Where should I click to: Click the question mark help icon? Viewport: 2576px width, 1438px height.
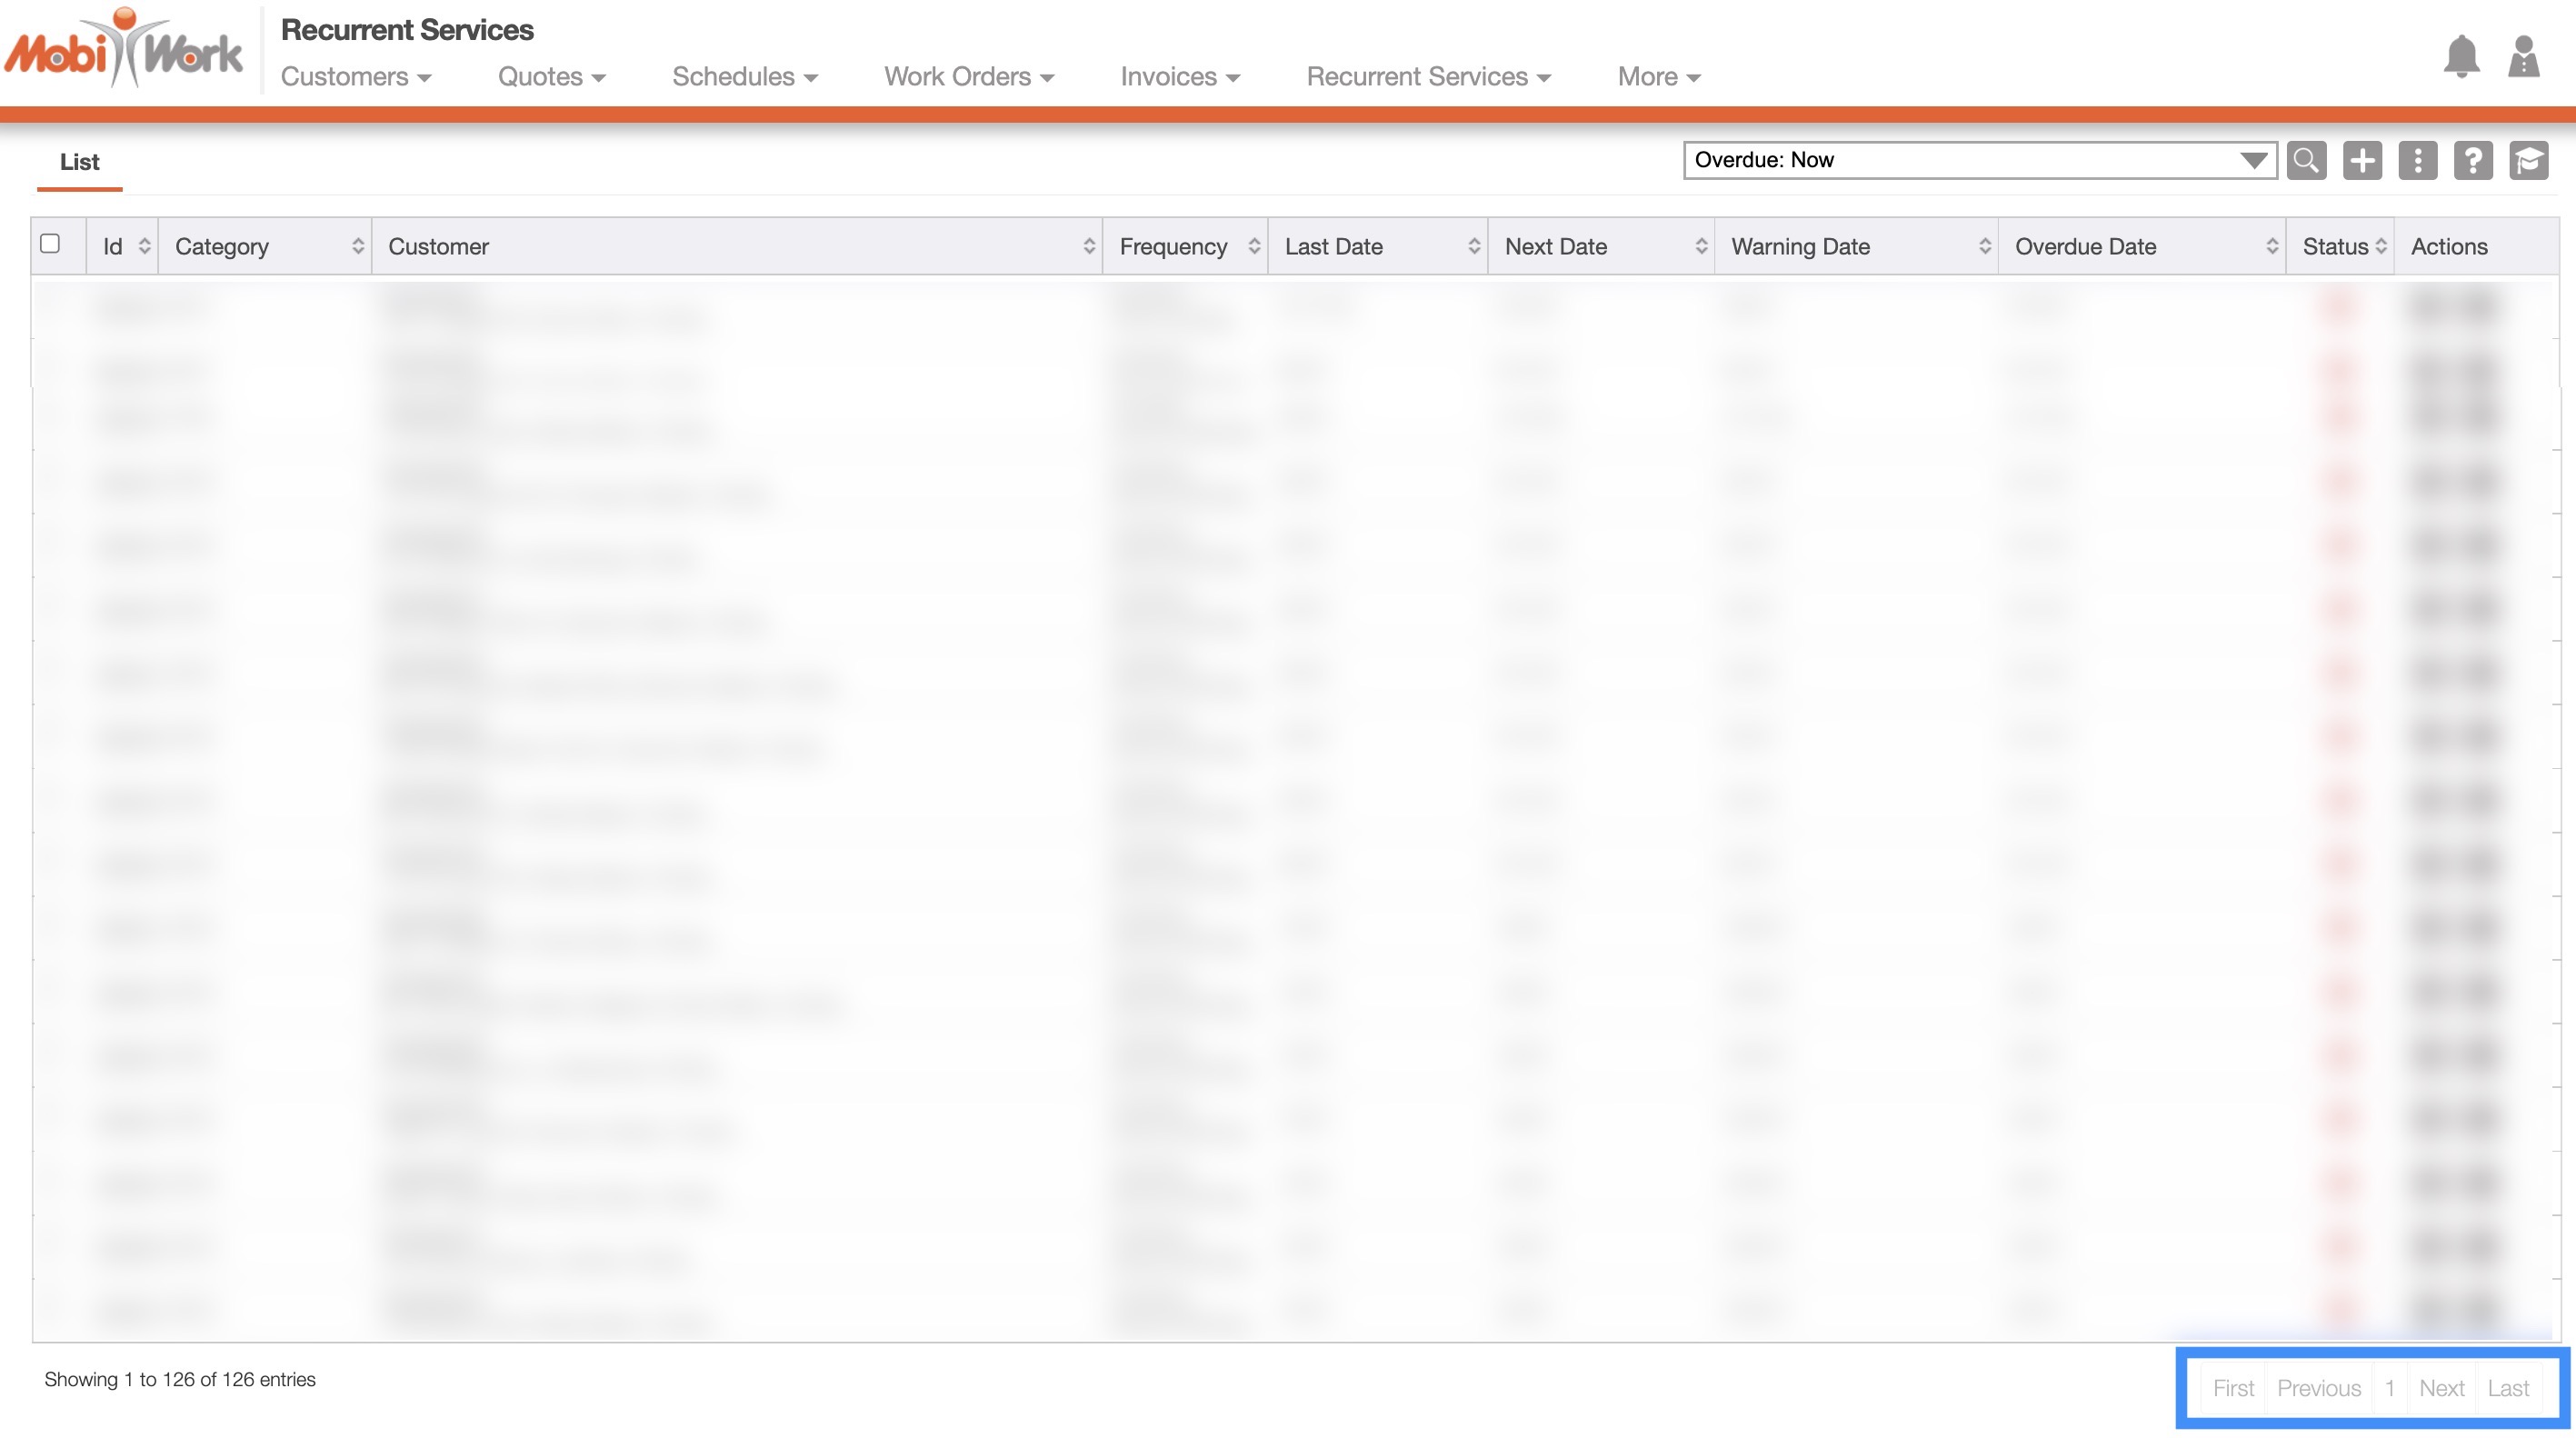coord(2473,160)
